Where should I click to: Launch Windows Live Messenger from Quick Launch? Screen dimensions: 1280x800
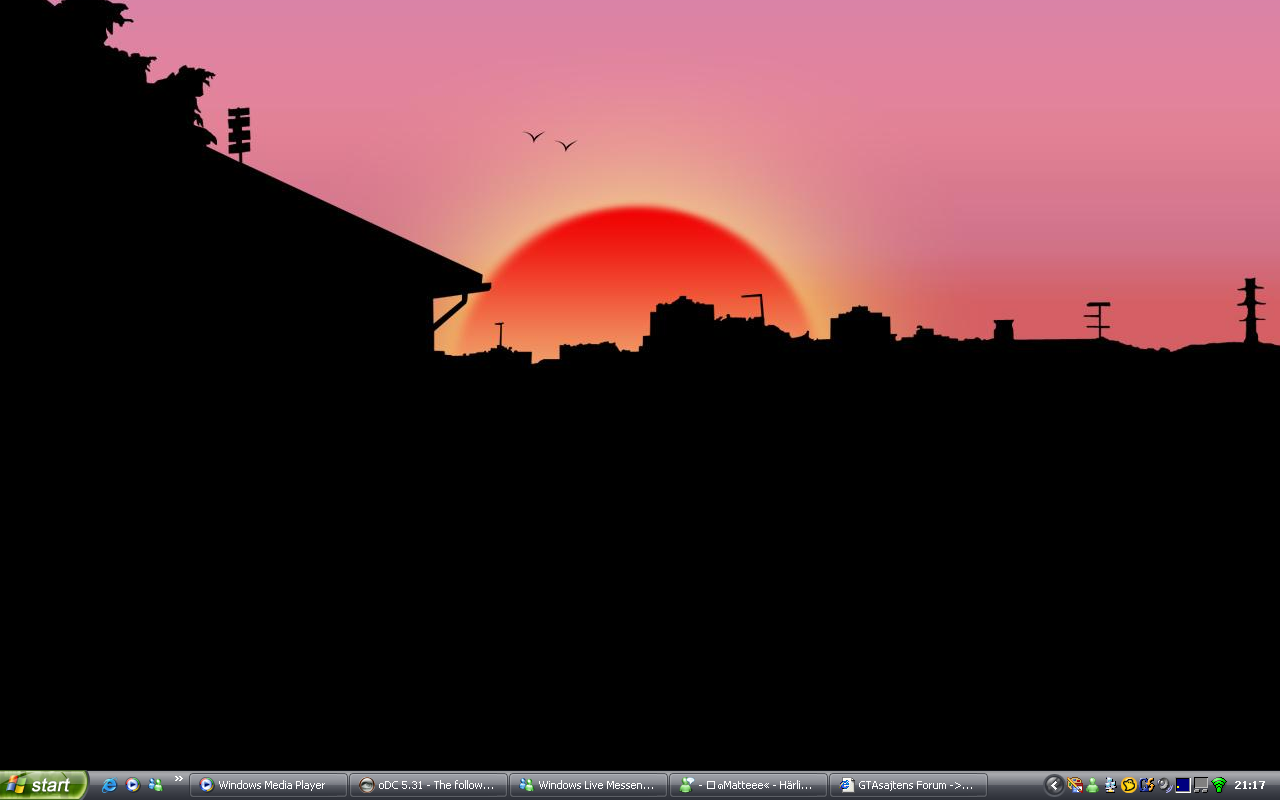click(155, 785)
